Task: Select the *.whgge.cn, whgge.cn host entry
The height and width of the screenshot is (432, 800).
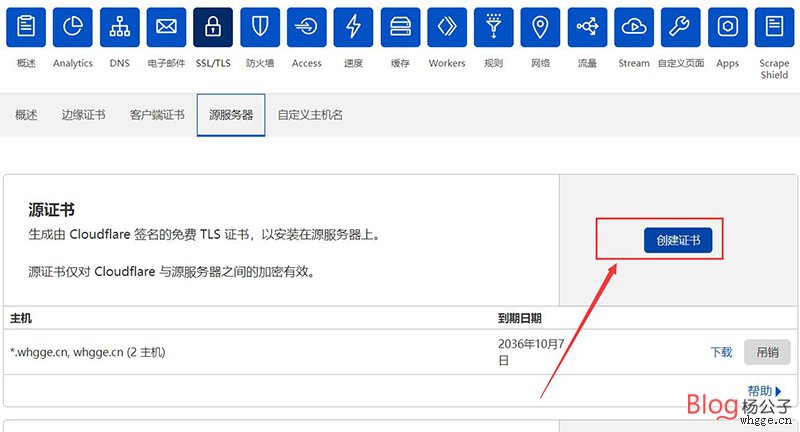Action: click(88, 352)
